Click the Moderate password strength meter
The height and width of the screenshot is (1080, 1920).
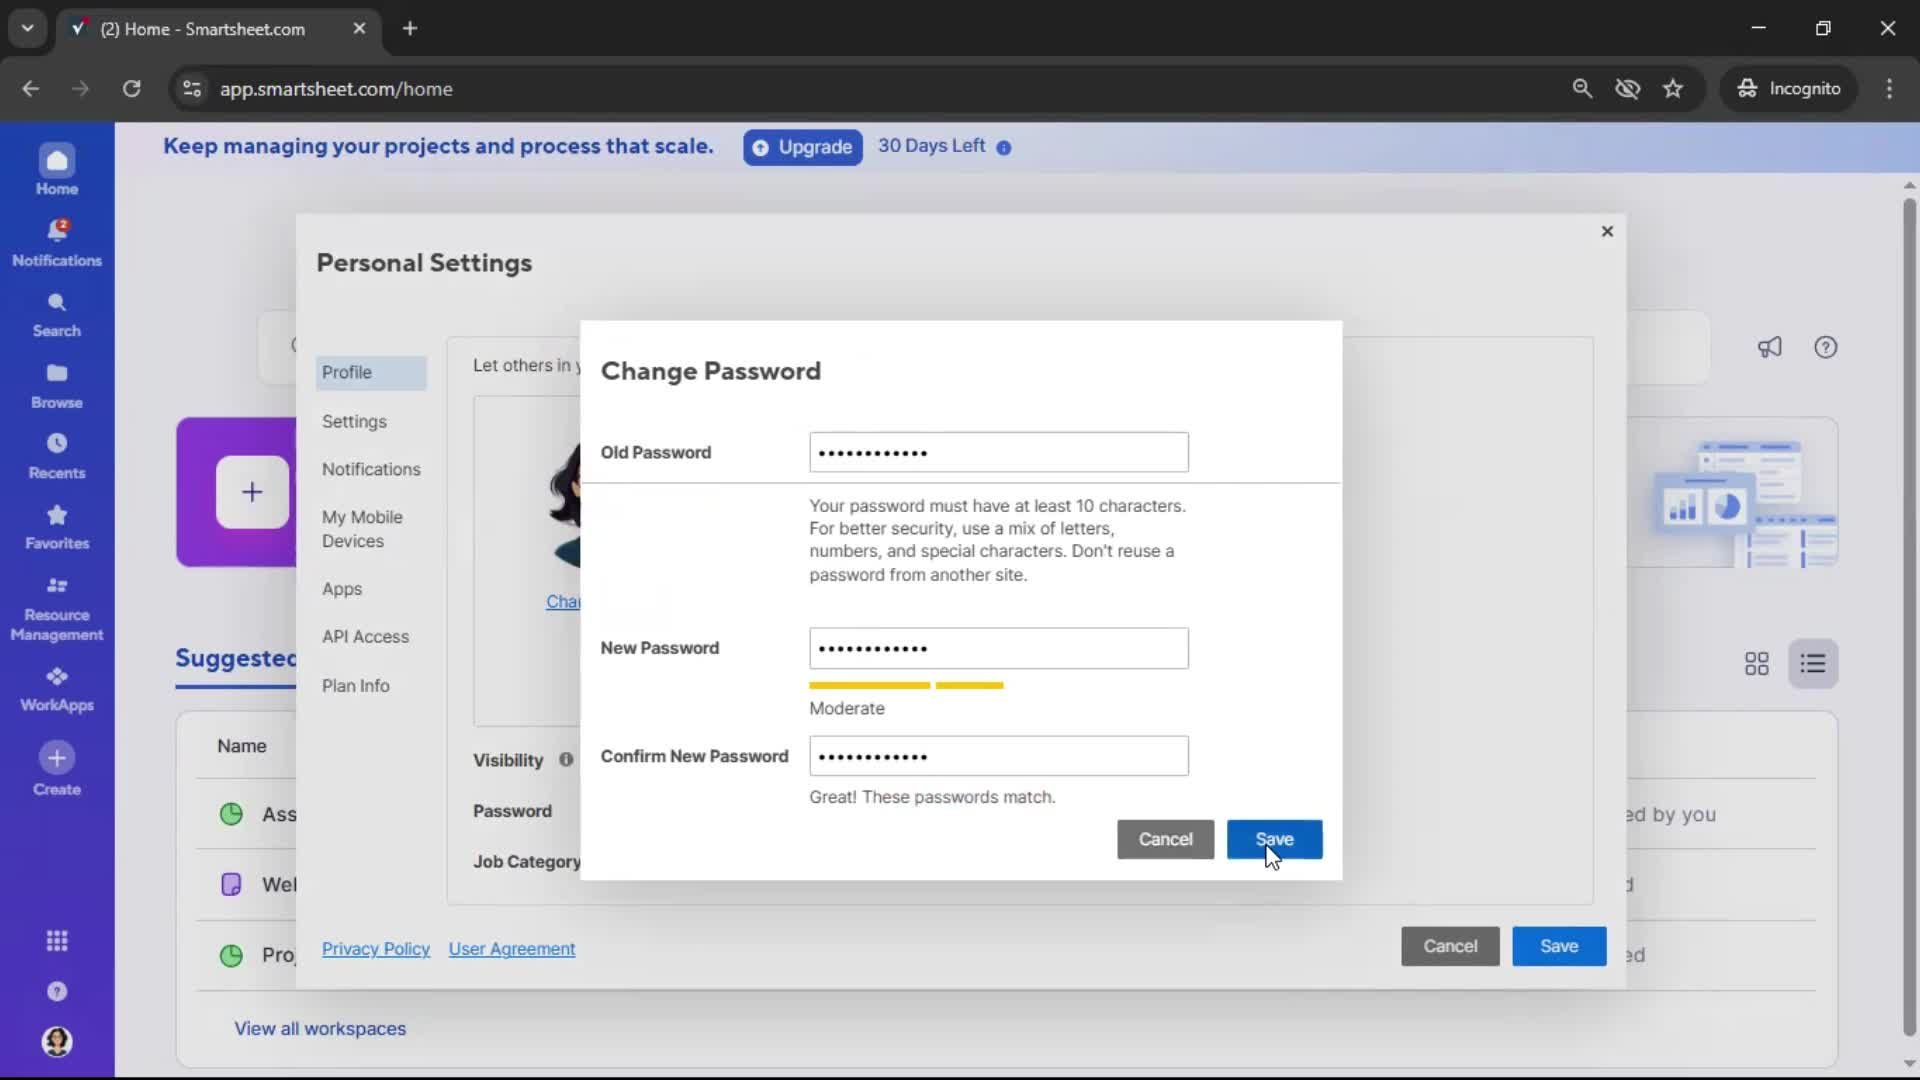point(905,686)
